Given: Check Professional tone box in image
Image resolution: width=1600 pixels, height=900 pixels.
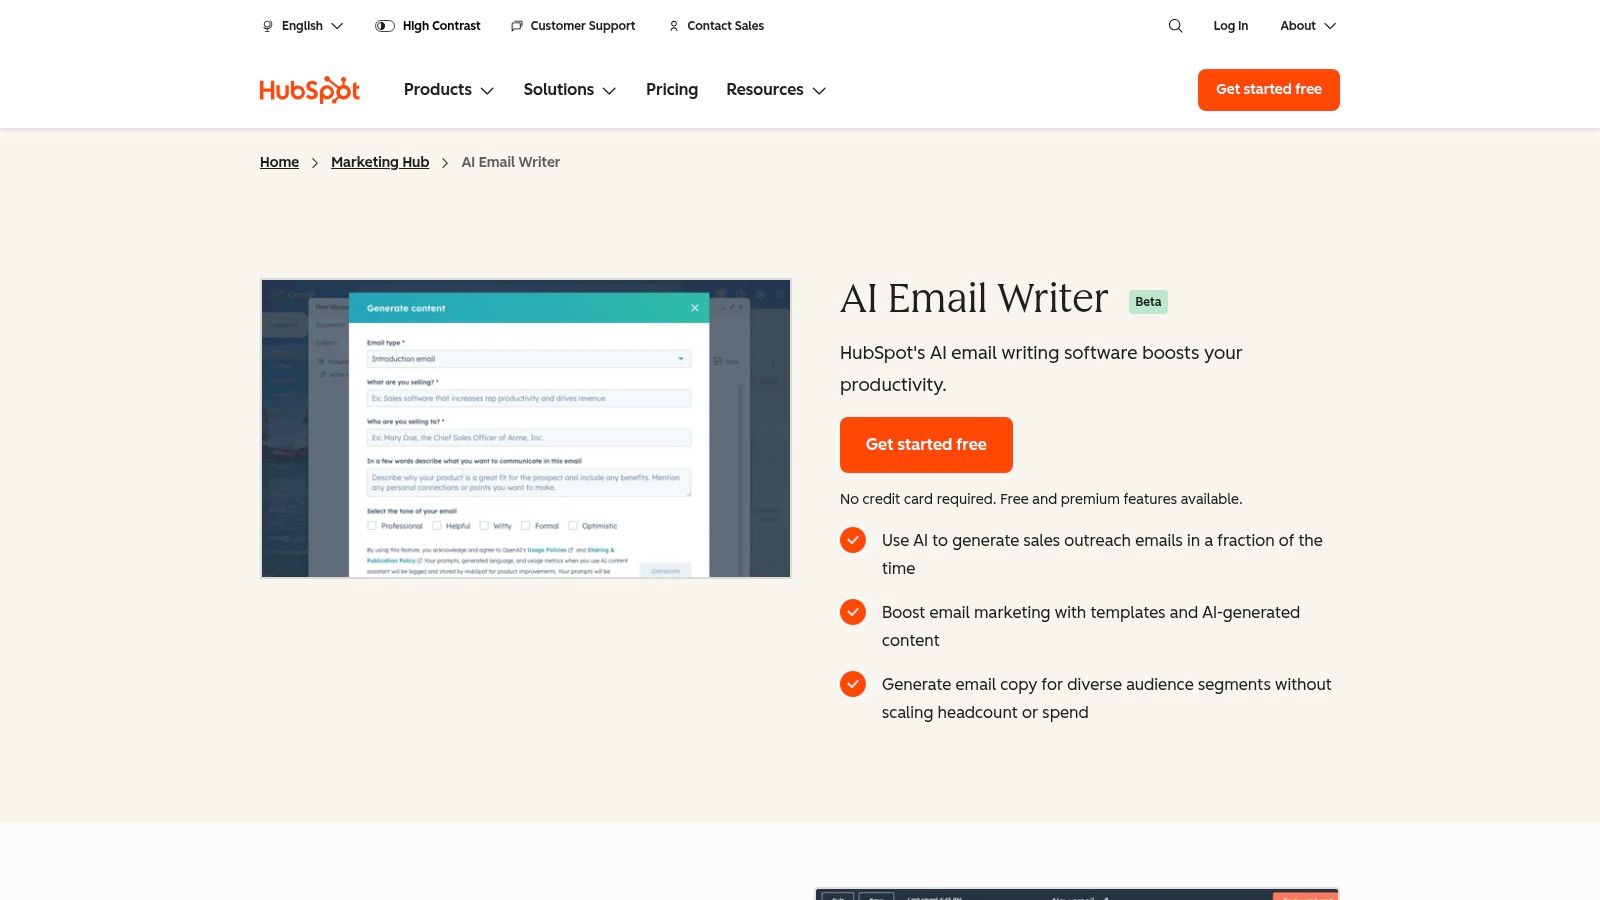Looking at the screenshot, I should tap(372, 526).
